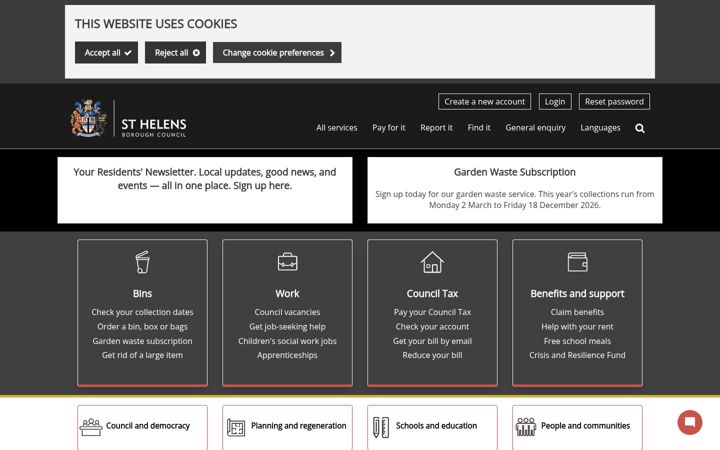Open Schools and education label

coord(436,426)
